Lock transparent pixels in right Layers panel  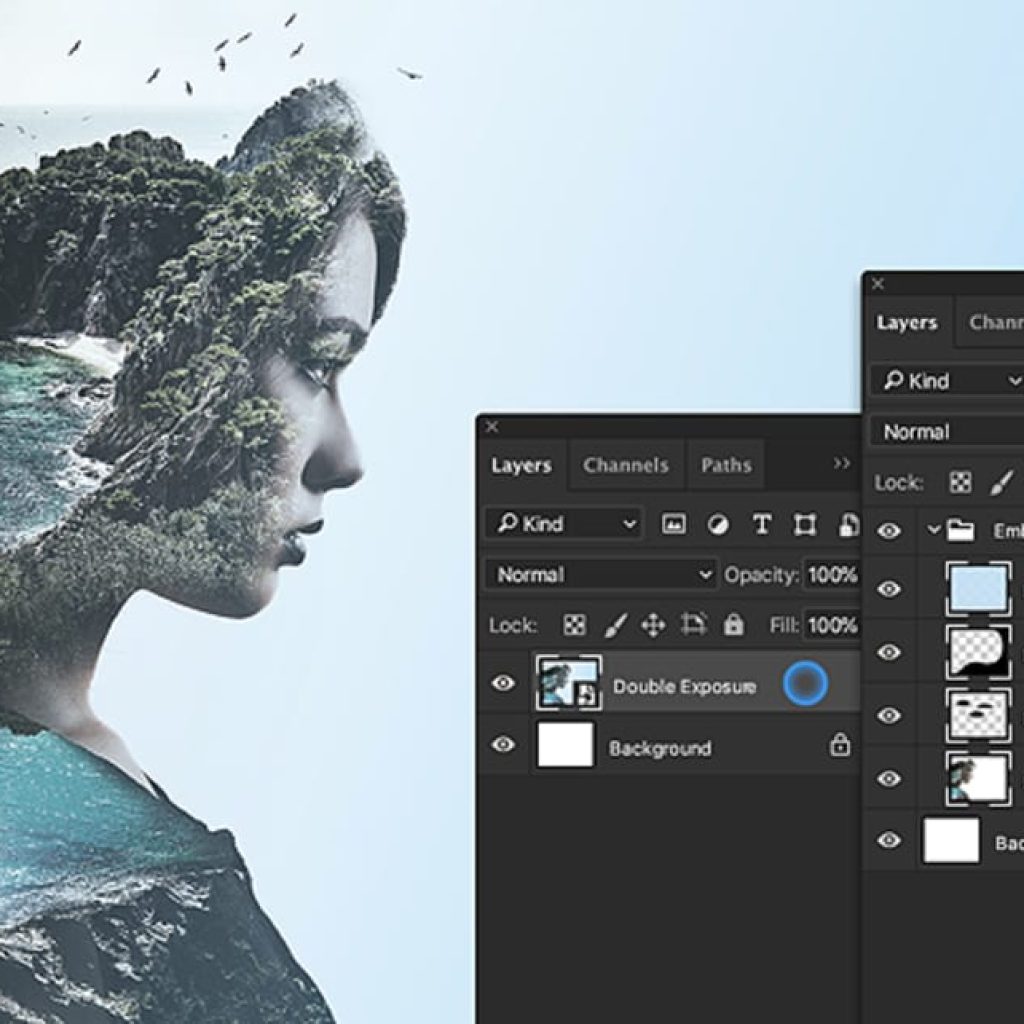click(x=960, y=483)
